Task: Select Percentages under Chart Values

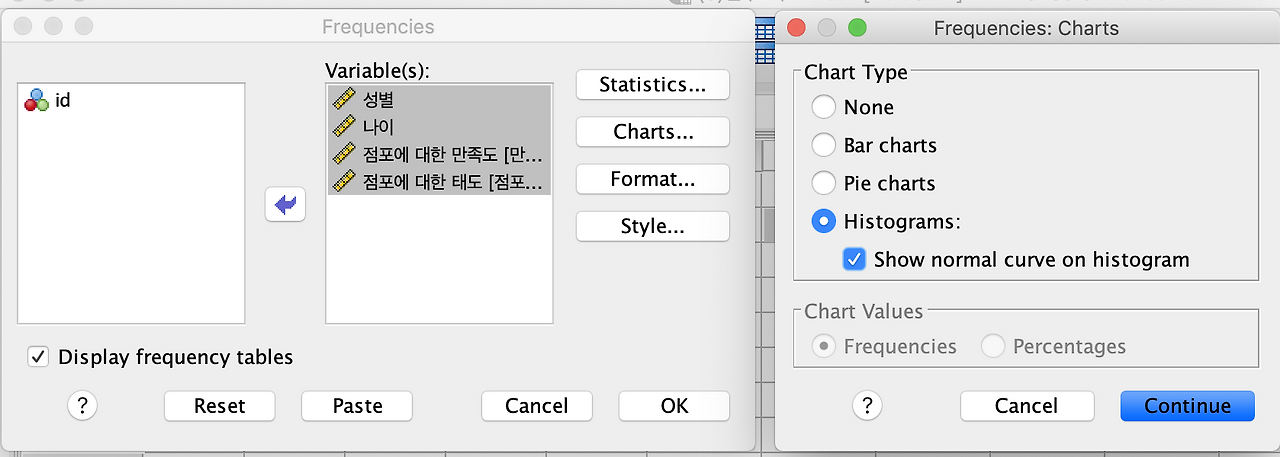Action: [993, 346]
